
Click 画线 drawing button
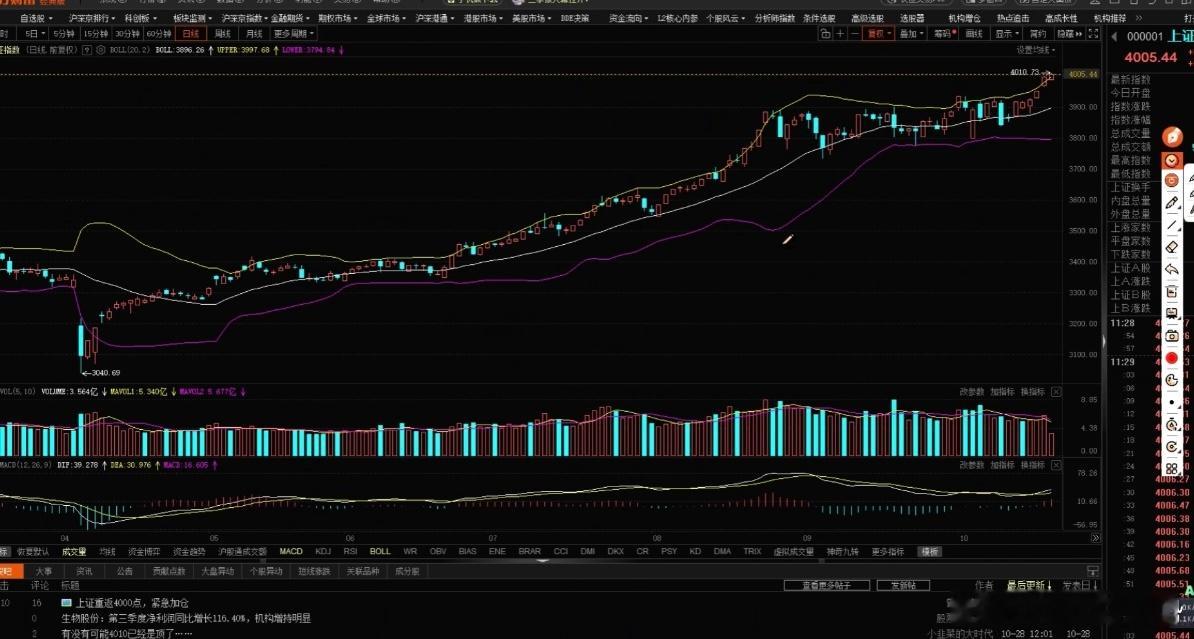point(975,34)
